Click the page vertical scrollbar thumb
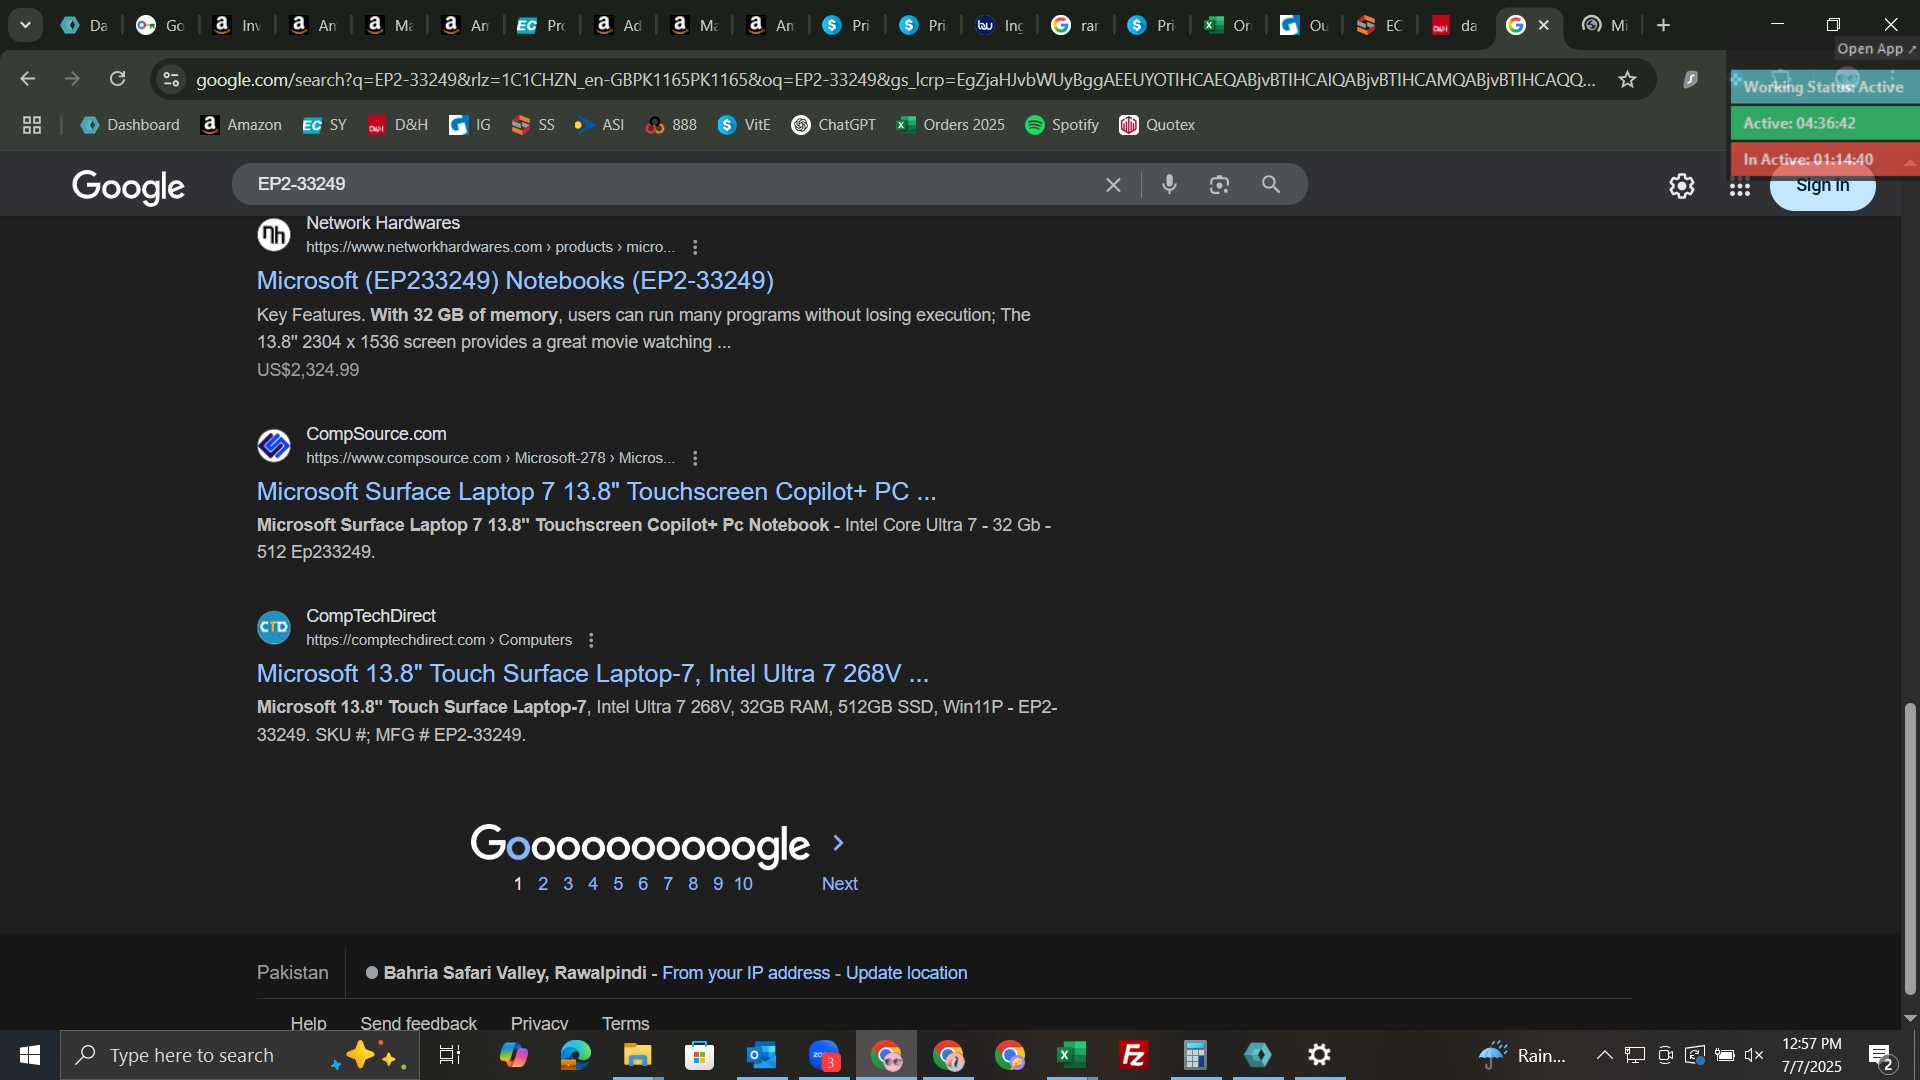The height and width of the screenshot is (1080, 1920). click(x=1910, y=850)
